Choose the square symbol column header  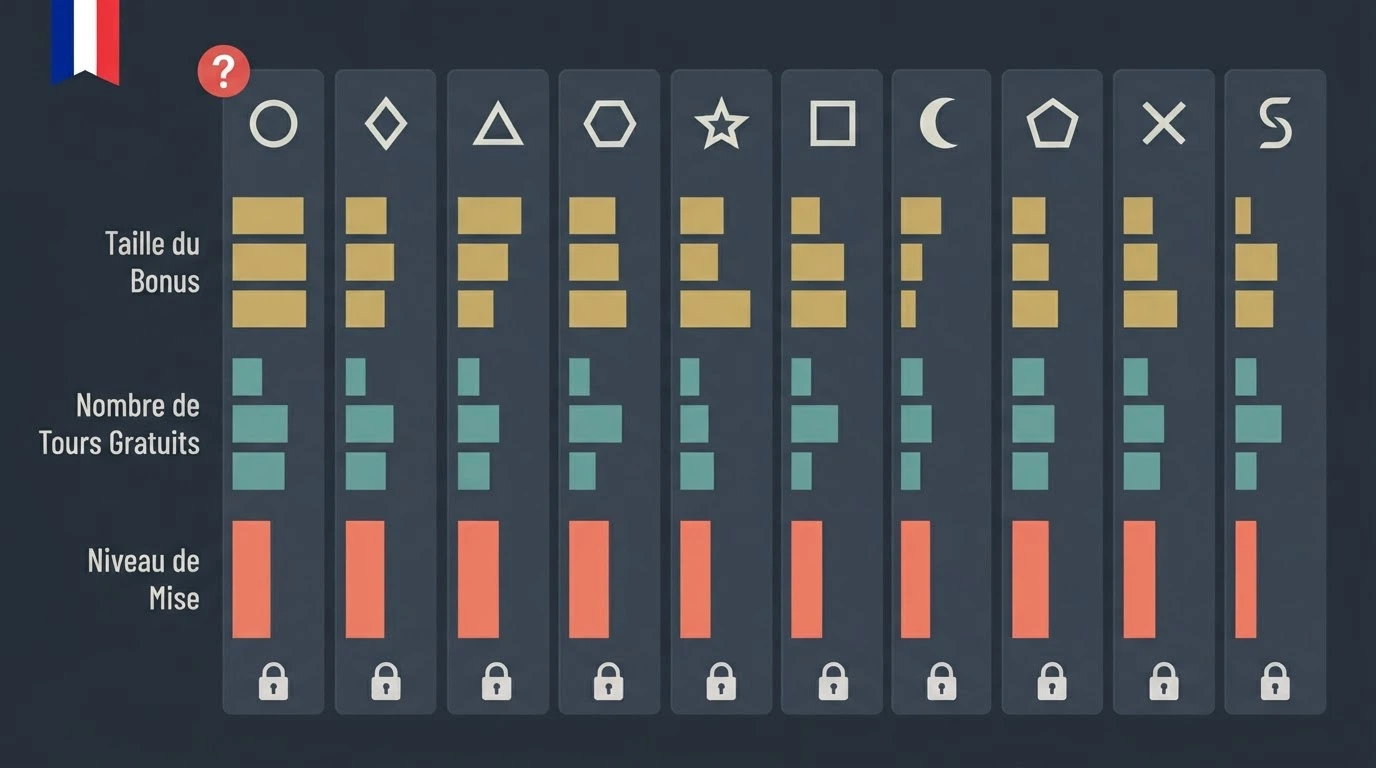click(x=832, y=125)
